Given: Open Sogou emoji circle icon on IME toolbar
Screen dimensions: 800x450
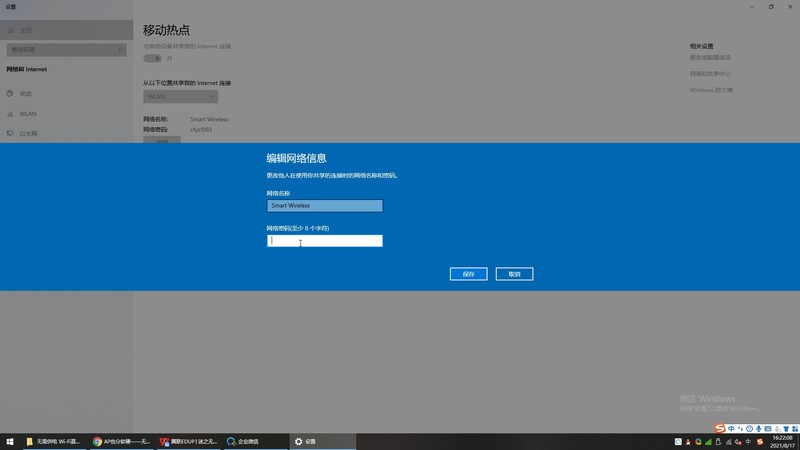Looking at the screenshot, I should 749,429.
